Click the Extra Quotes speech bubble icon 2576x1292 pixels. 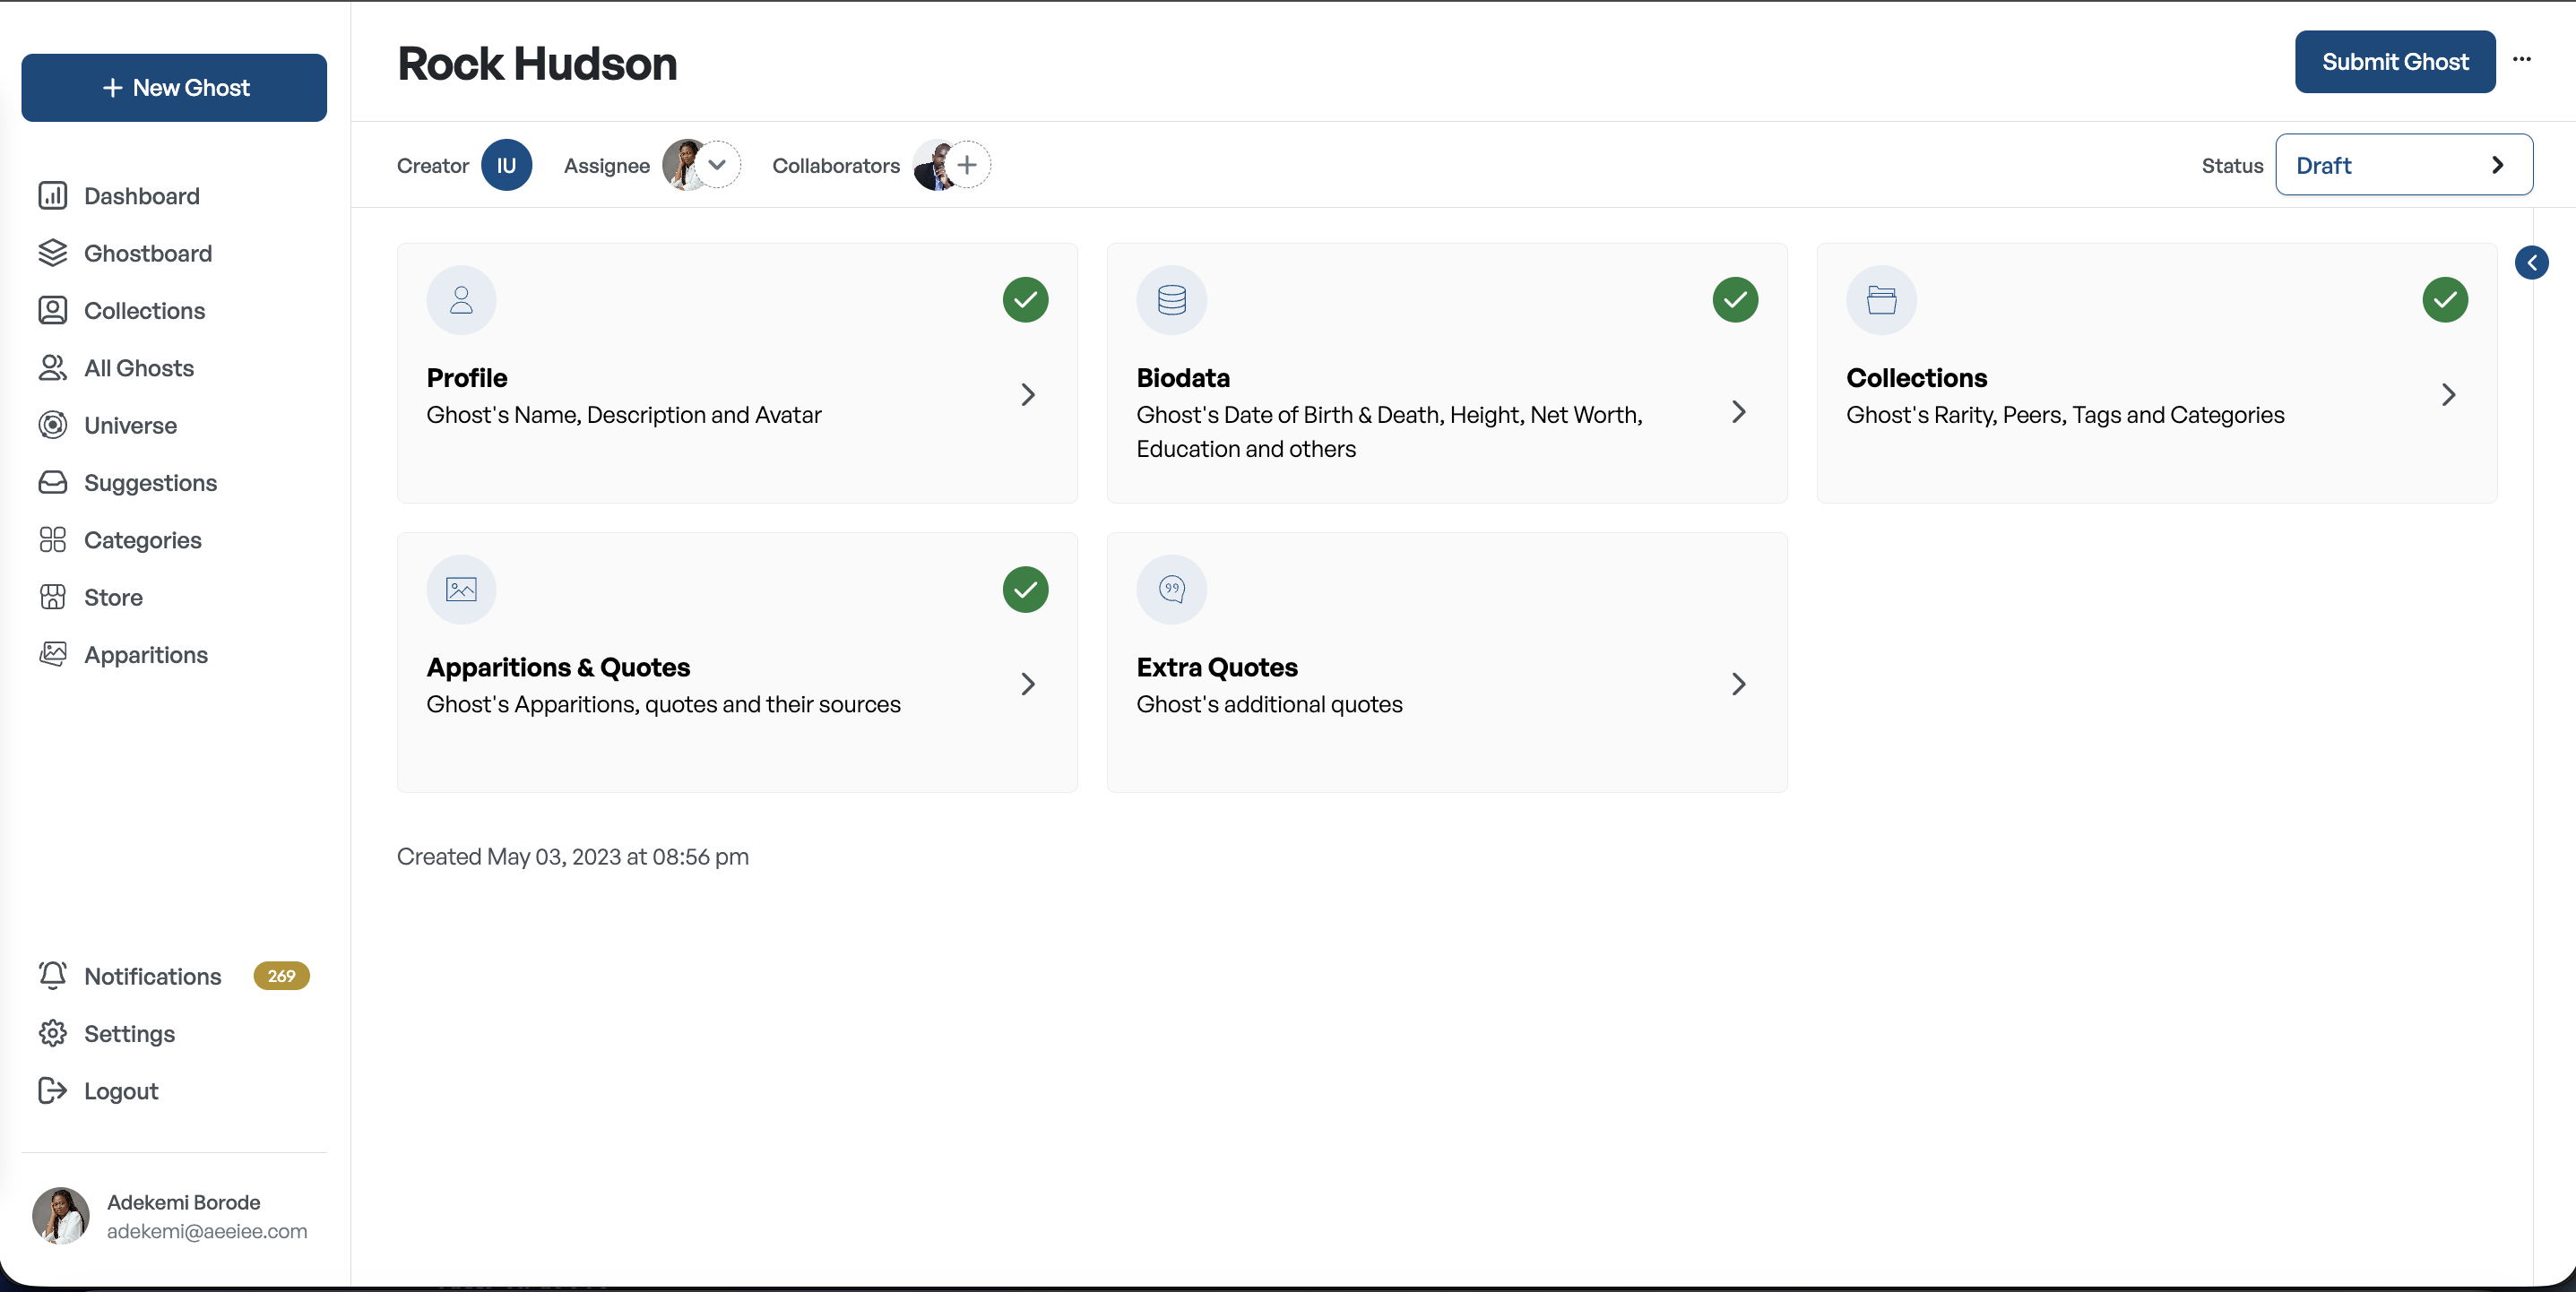click(1171, 589)
